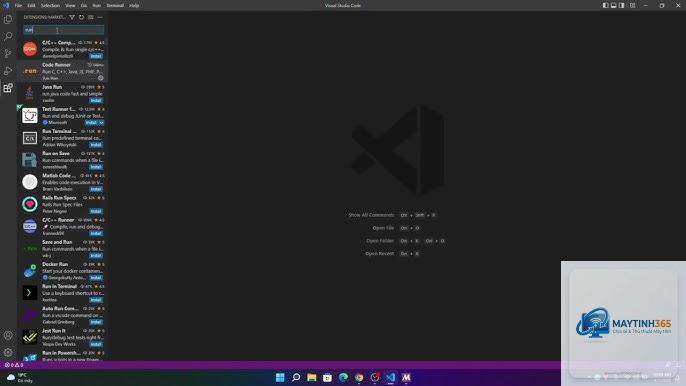Open the Rails Run Specs extension icon

pos(30,204)
